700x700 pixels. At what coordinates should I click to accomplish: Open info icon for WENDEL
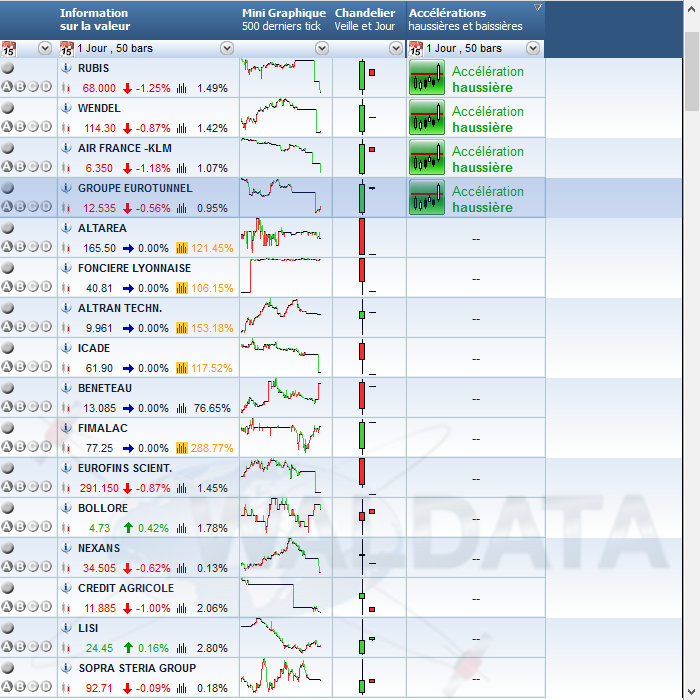coord(67,108)
